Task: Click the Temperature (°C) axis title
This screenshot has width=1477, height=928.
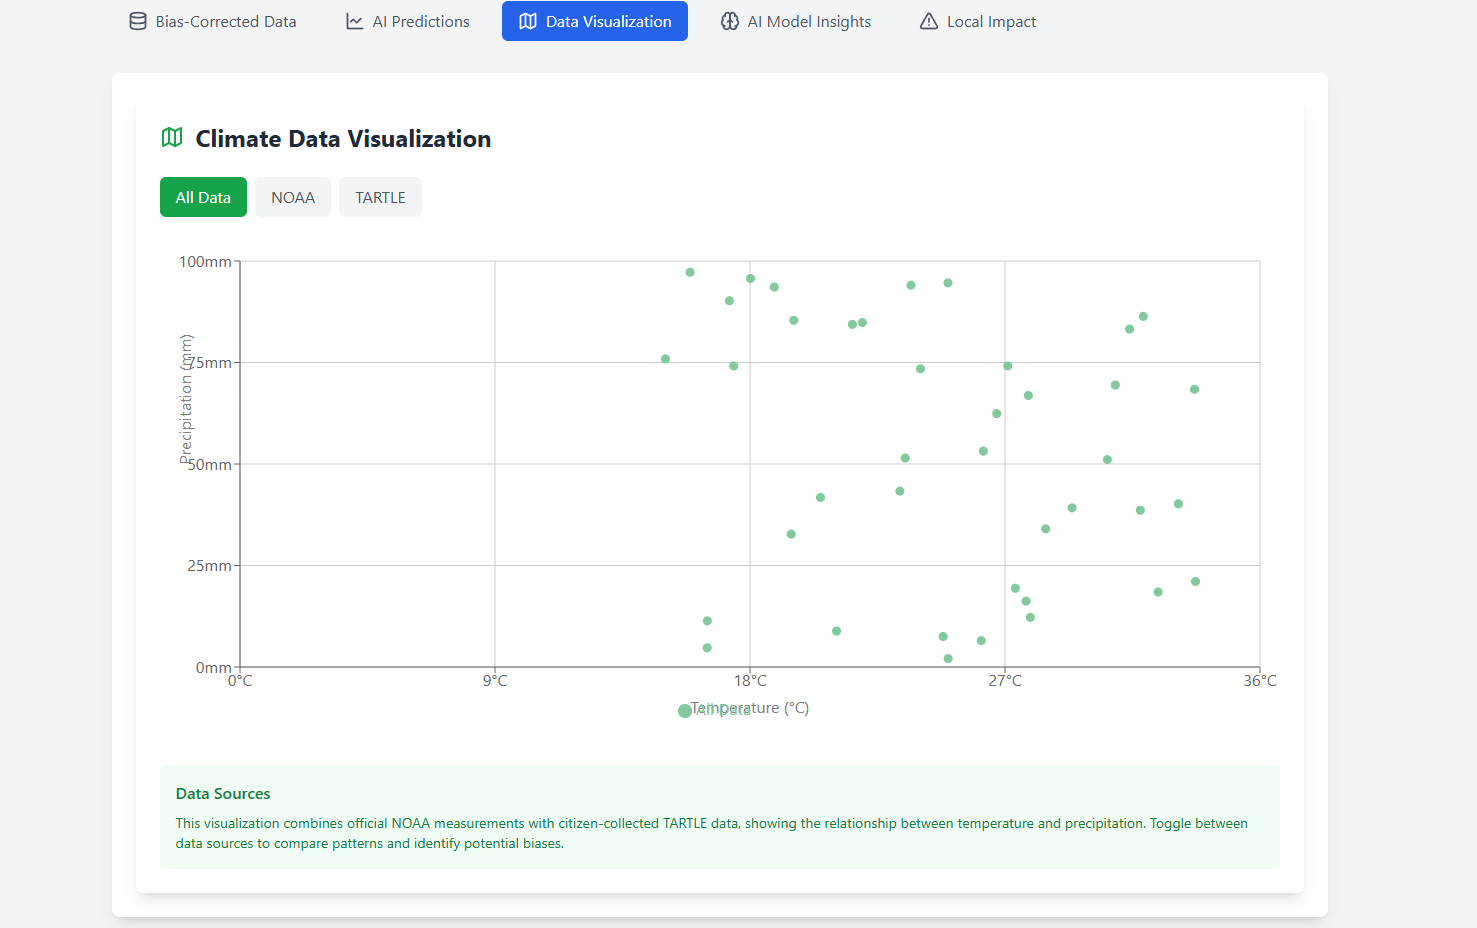Action: pos(750,708)
